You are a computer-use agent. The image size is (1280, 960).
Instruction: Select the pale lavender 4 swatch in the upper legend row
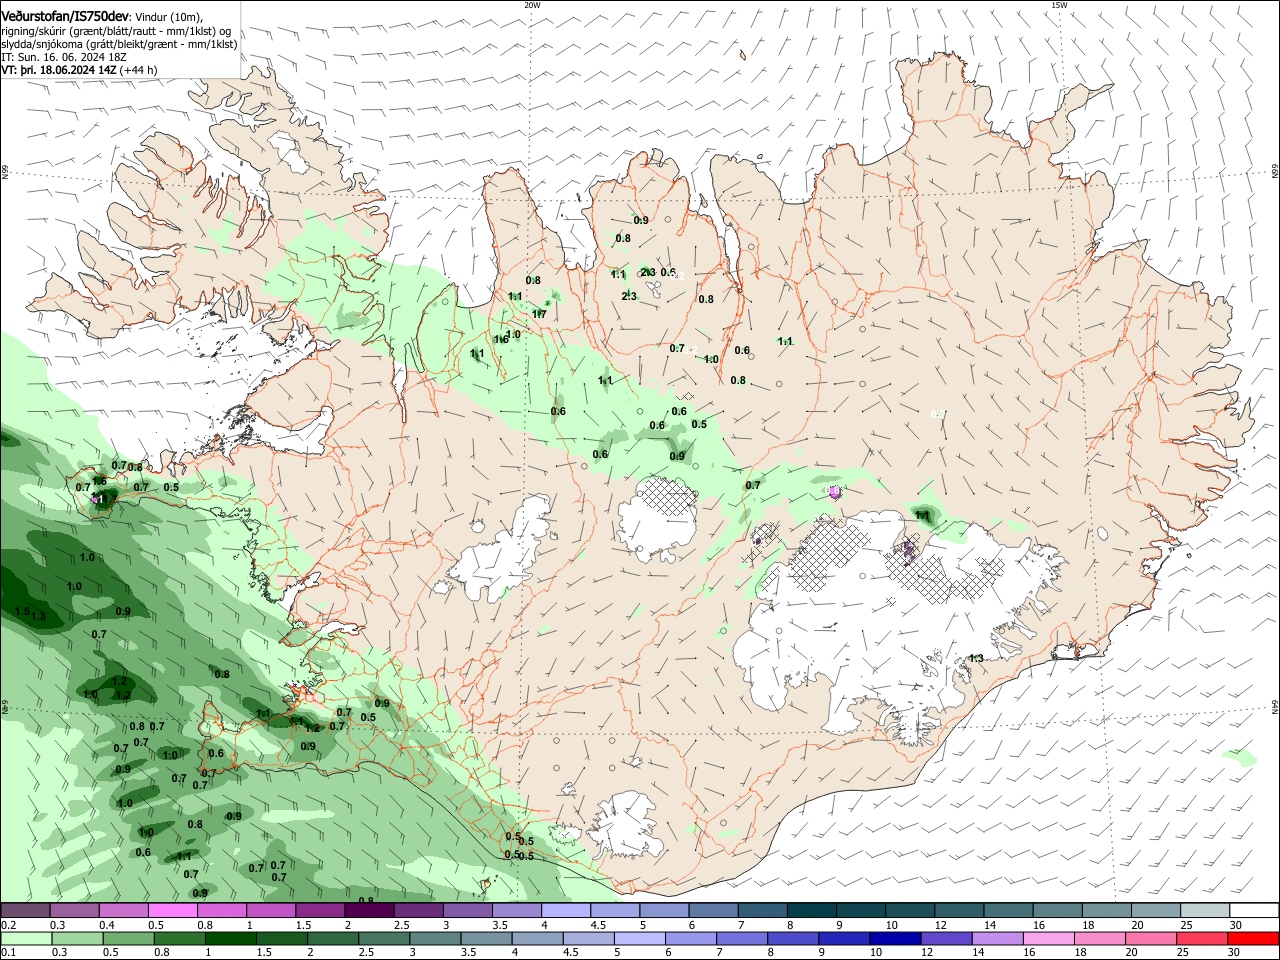[x=566, y=911]
